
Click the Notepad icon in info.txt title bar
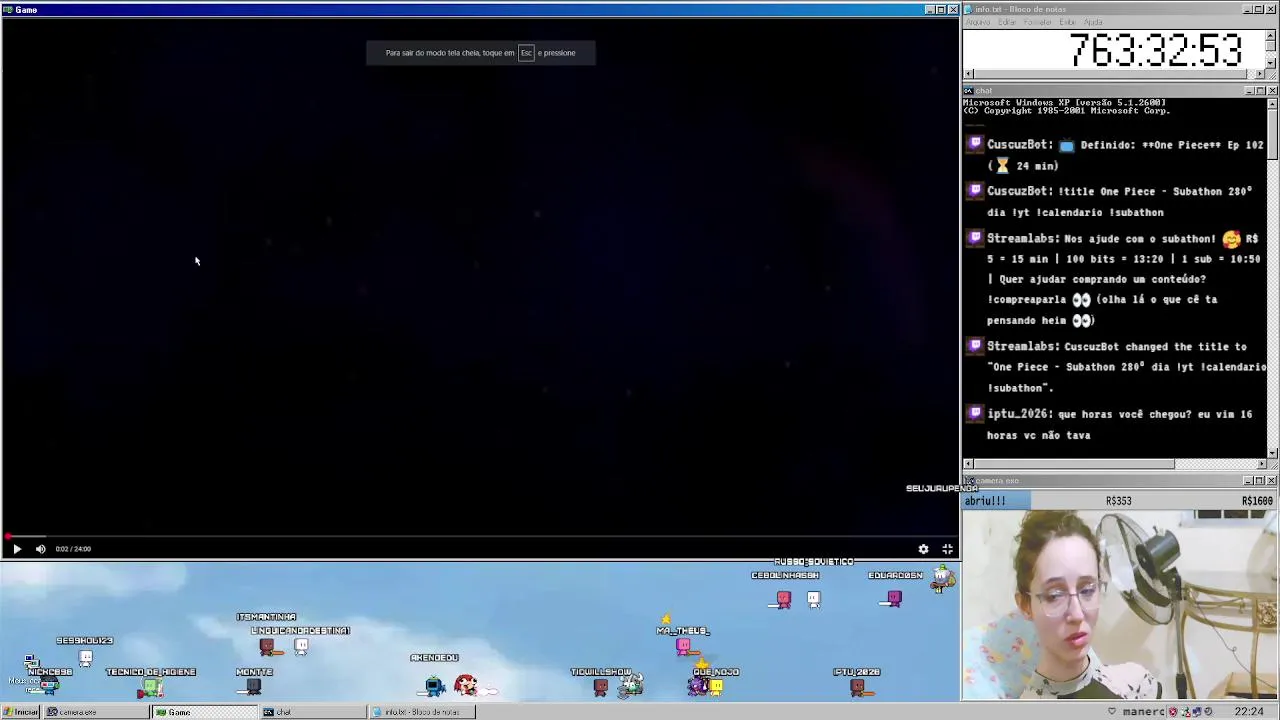click(x=969, y=9)
